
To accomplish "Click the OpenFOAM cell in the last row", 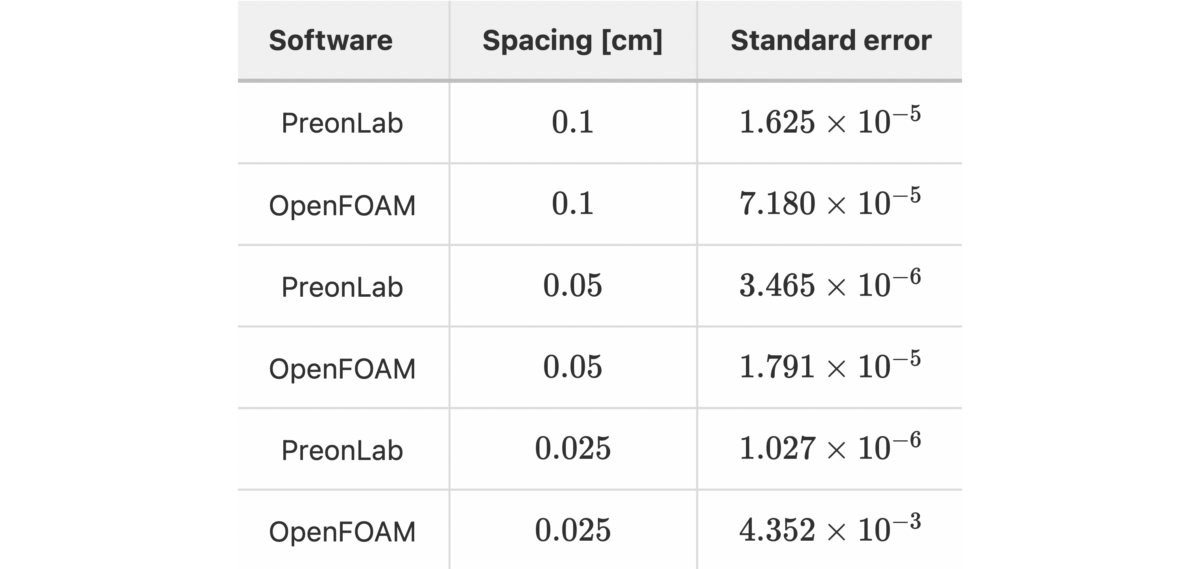I will click(x=342, y=531).
